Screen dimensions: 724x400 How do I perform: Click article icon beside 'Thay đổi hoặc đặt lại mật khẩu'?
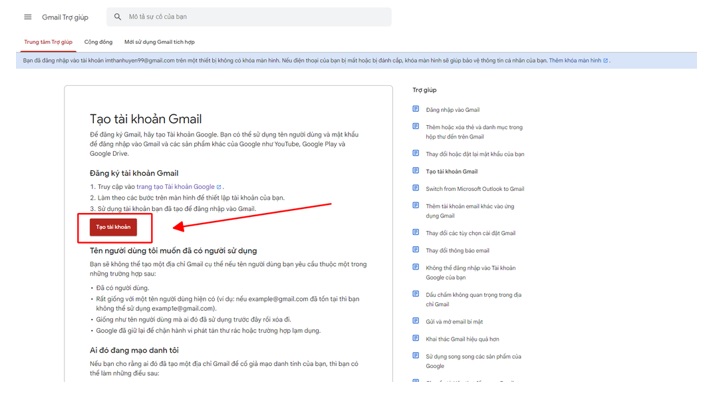click(x=416, y=154)
